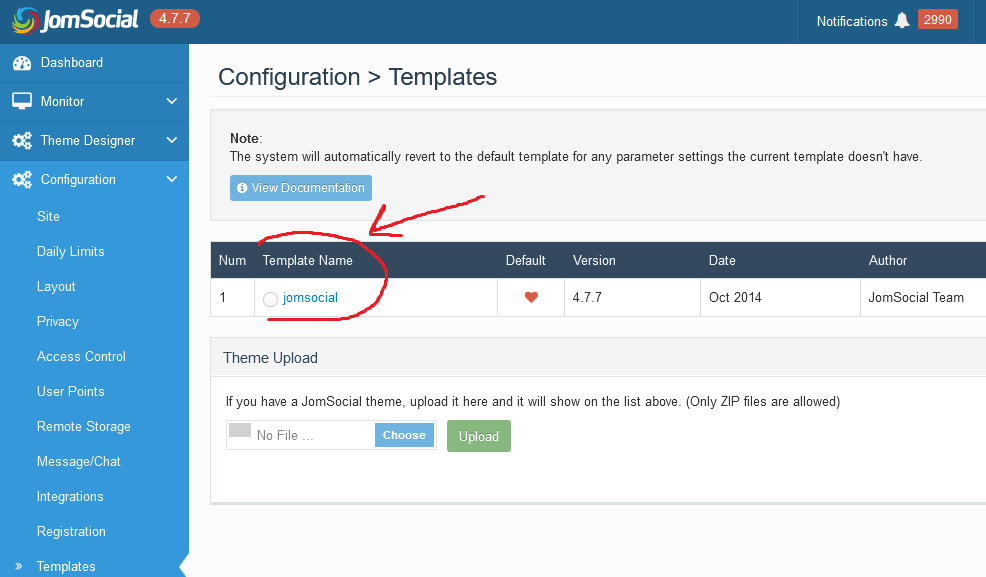
Task: Click the JomSocial logo
Action: [x=75, y=20]
